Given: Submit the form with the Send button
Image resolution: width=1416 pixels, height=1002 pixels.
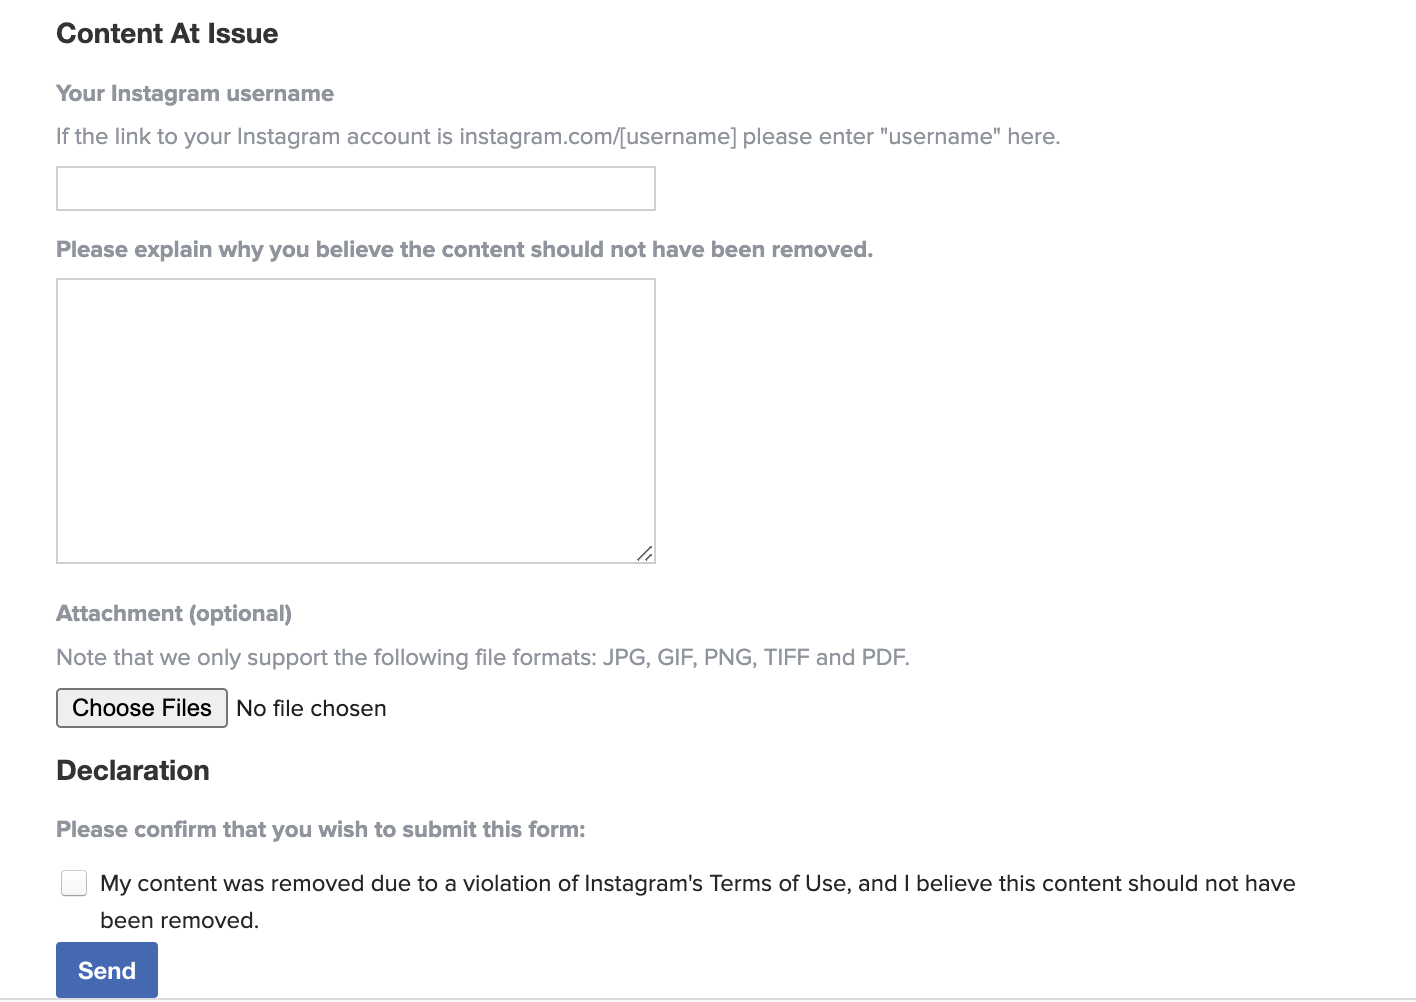Looking at the screenshot, I should [107, 970].
